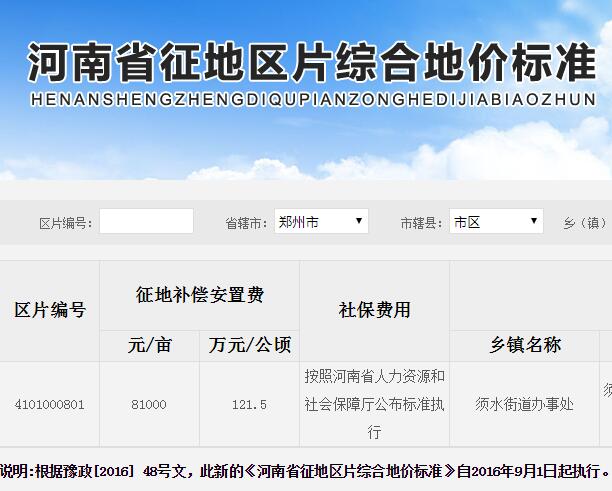Click the 市辖县 filter label
612x491 pixels.
(x=421, y=223)
